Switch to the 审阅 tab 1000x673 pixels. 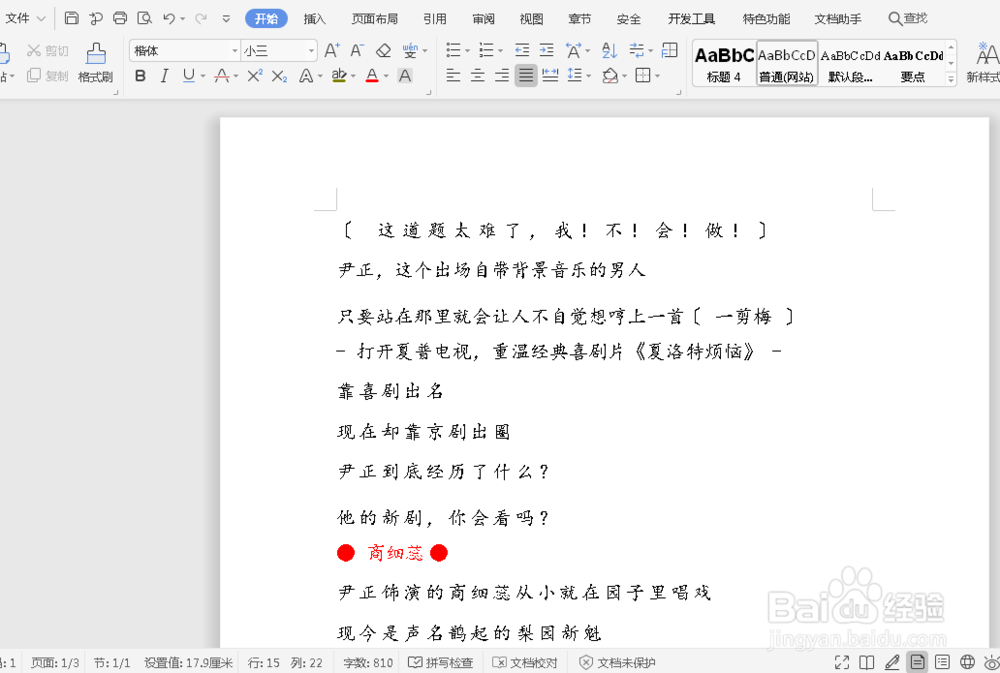tap(483, 19)
